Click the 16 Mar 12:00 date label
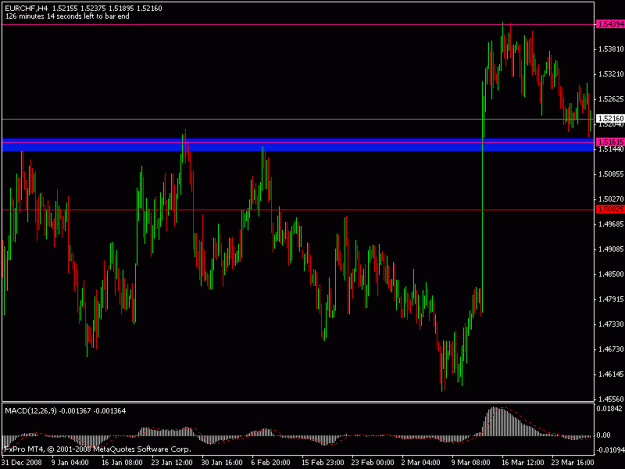The width and height of the screenshot is (625, 469). point(523,462)
